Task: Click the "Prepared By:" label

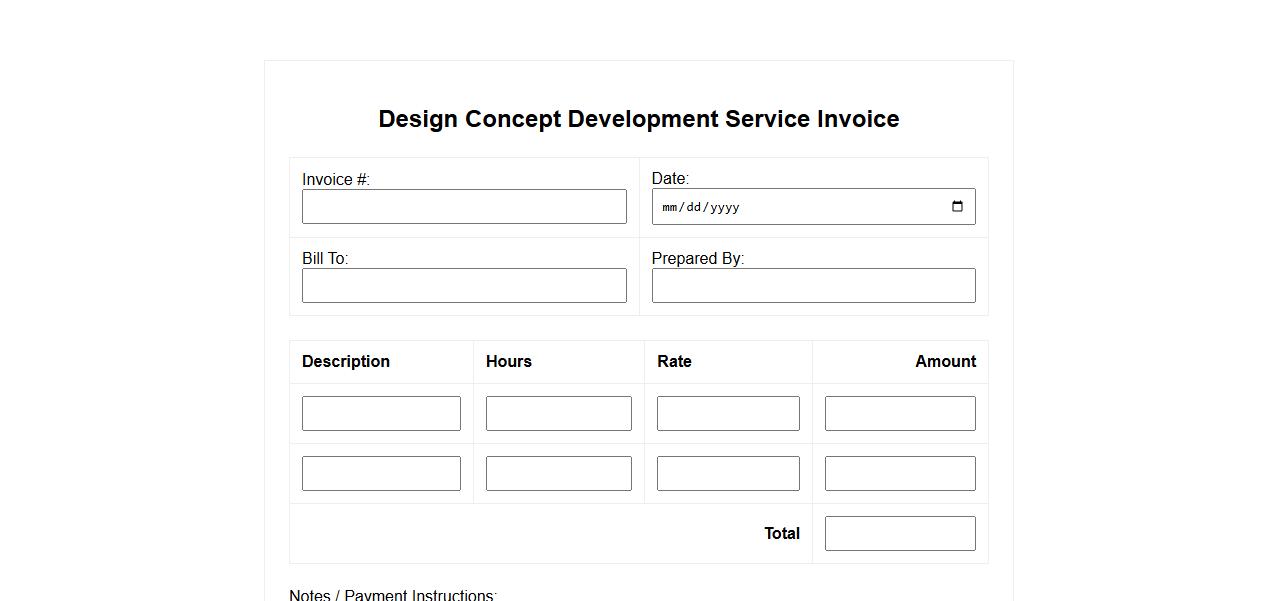Action: [697, 259]
